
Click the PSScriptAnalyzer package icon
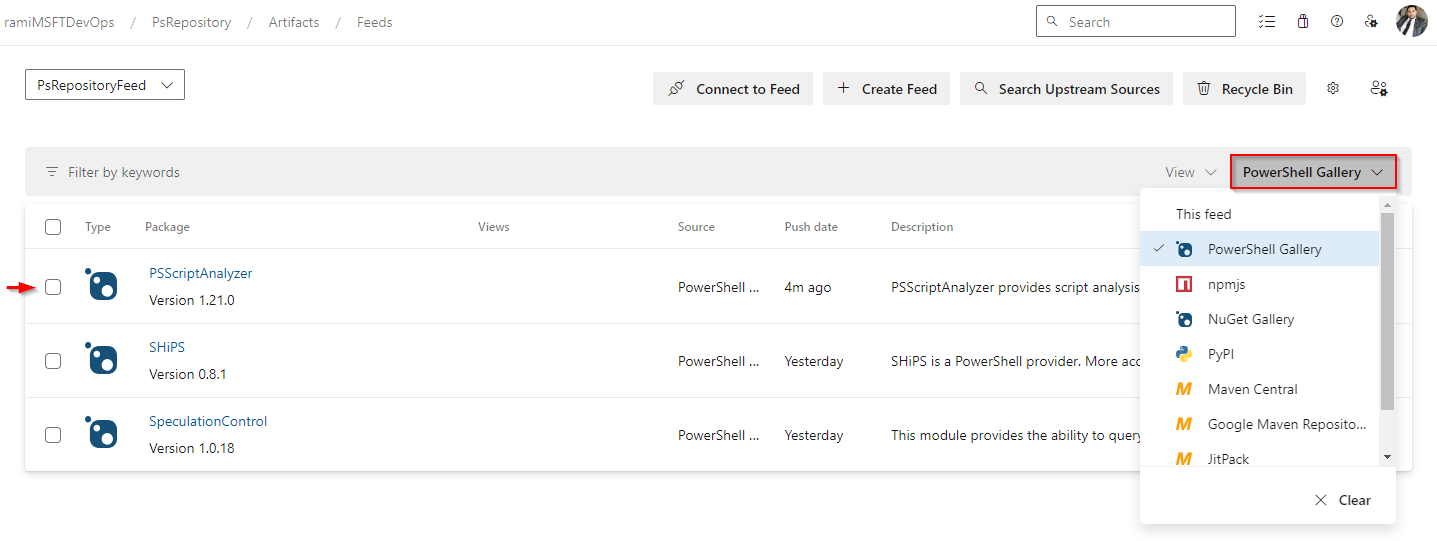point(101,285)
